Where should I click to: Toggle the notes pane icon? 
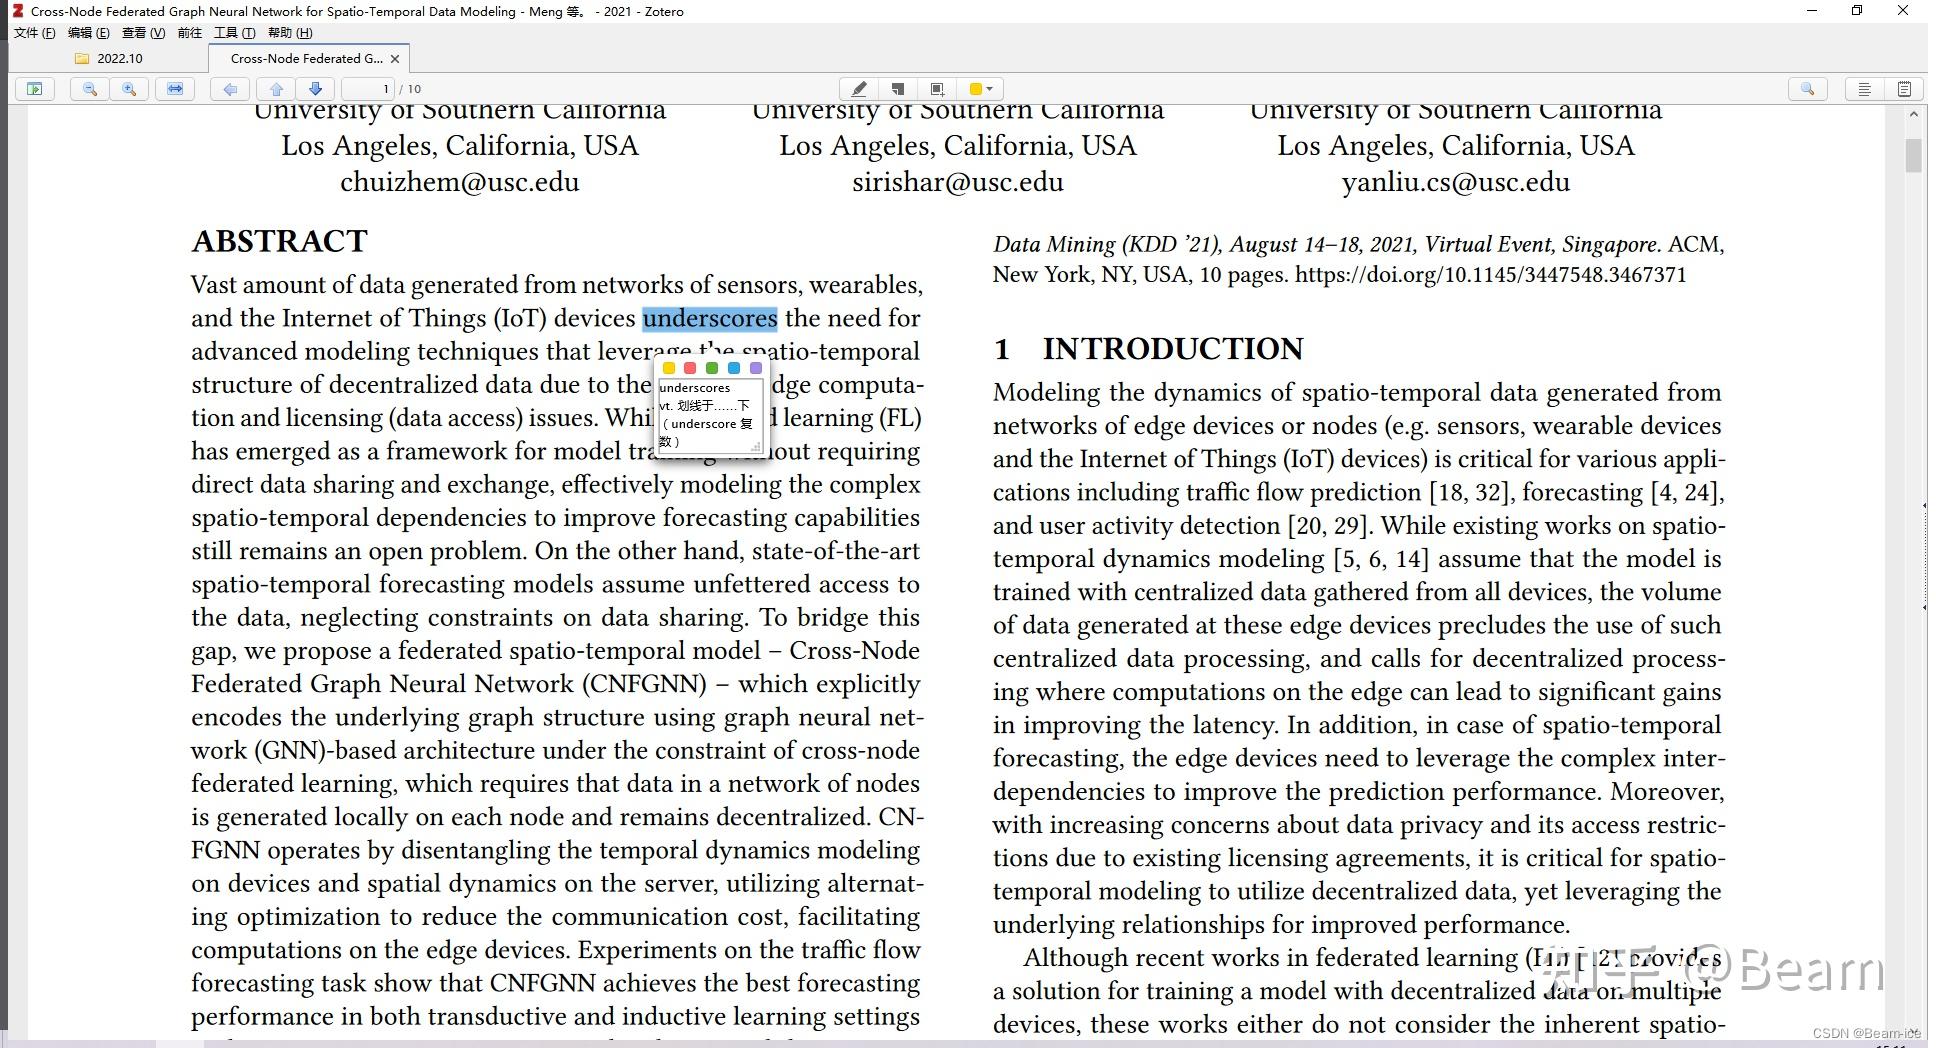(x=1903, y=89)
